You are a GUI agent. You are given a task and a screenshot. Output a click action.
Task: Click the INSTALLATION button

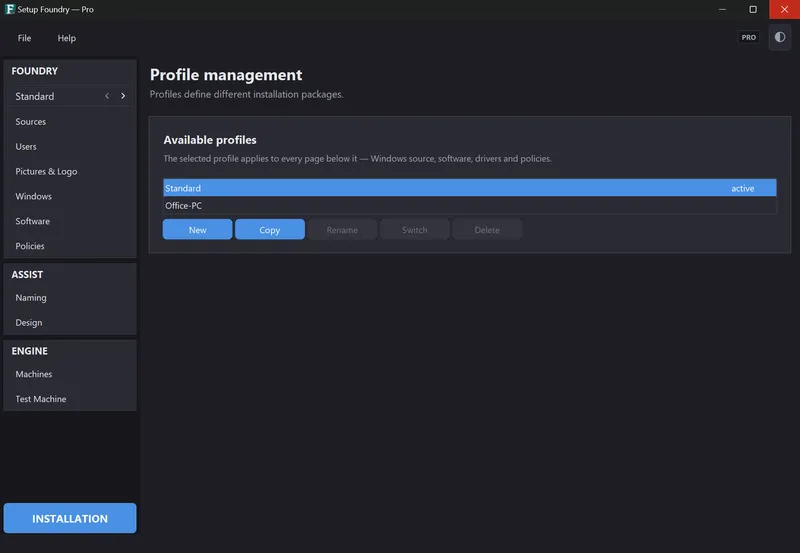pyautogui.click(x=70, y=518)
